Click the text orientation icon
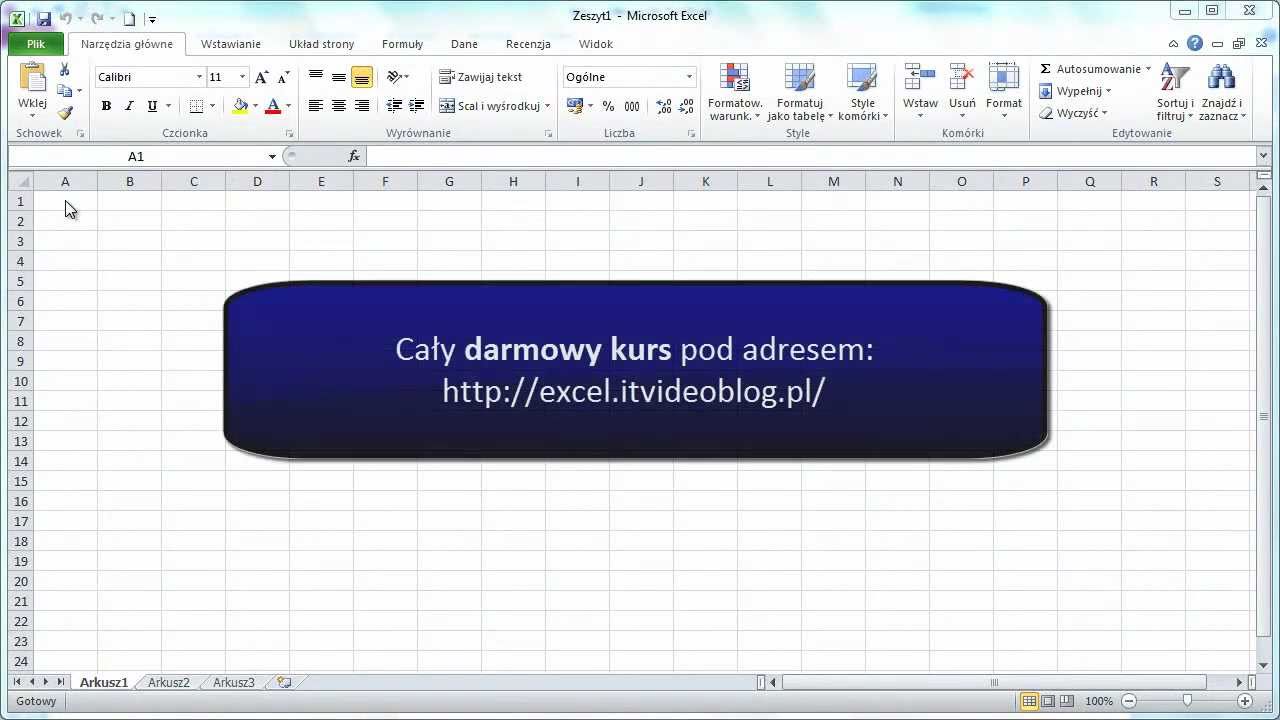1280x720 pixels. click(394, 77)
